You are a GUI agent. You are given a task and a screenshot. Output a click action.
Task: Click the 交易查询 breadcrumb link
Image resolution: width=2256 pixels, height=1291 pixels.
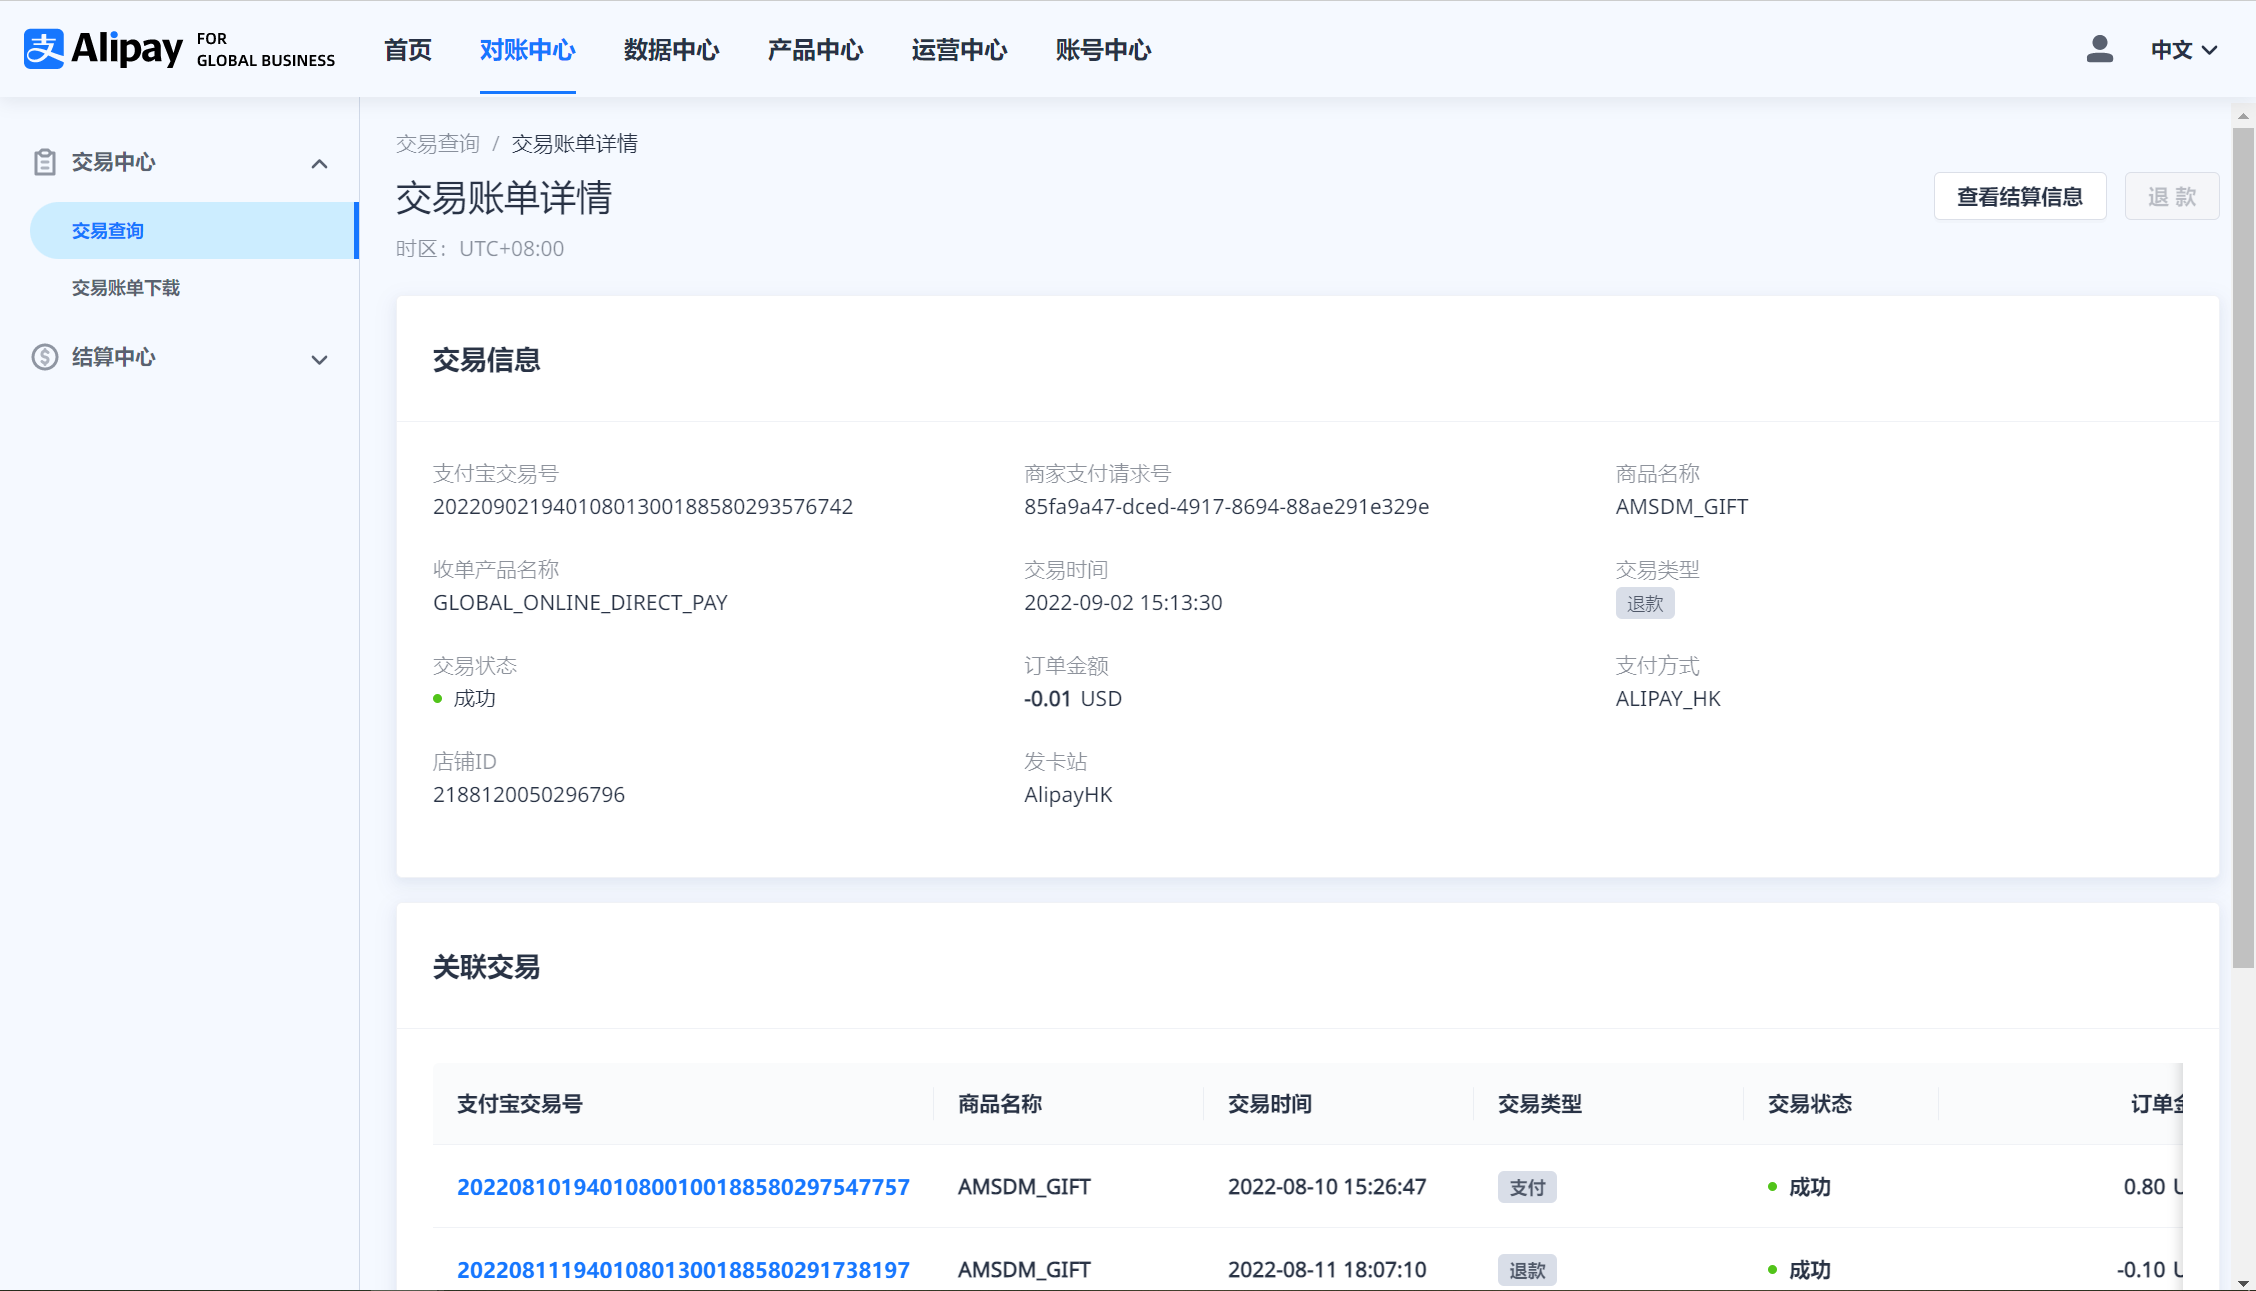438,144
